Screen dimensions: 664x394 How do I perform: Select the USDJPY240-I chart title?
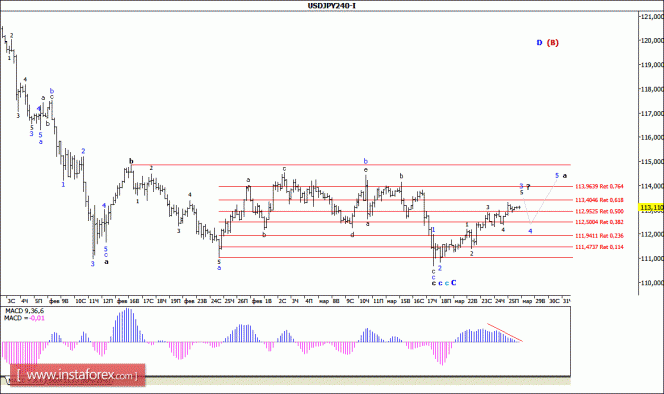[332, 6]
